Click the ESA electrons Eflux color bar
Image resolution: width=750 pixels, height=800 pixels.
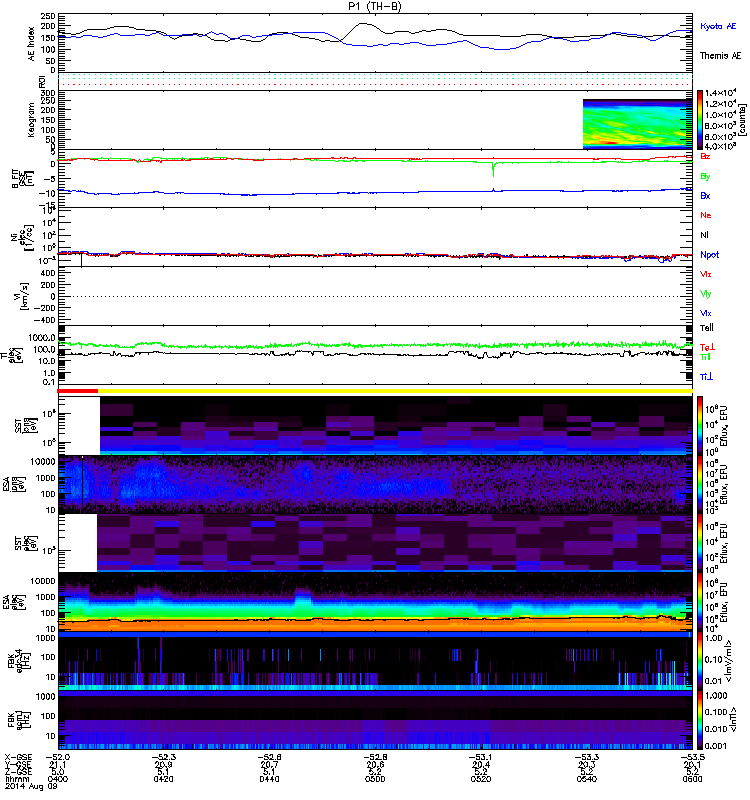[x=700, y=602]
